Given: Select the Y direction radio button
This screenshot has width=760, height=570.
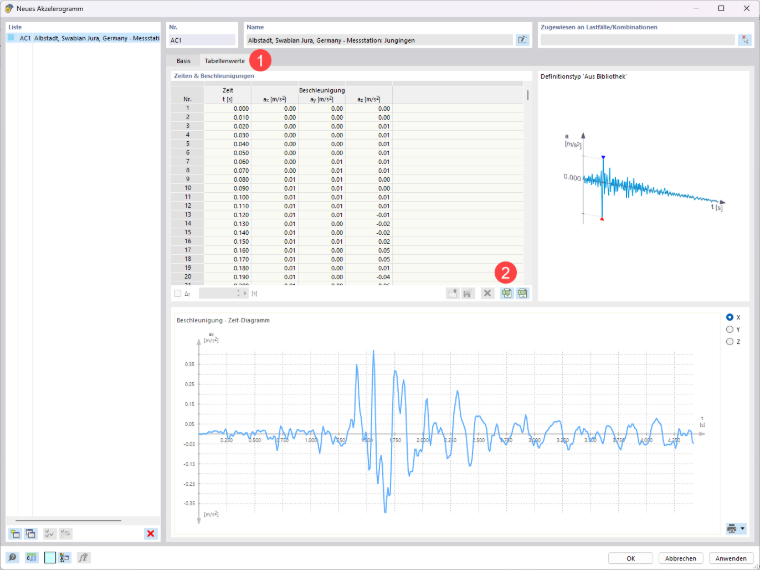Looking at the screenshot, I should (x=729, y=330).
